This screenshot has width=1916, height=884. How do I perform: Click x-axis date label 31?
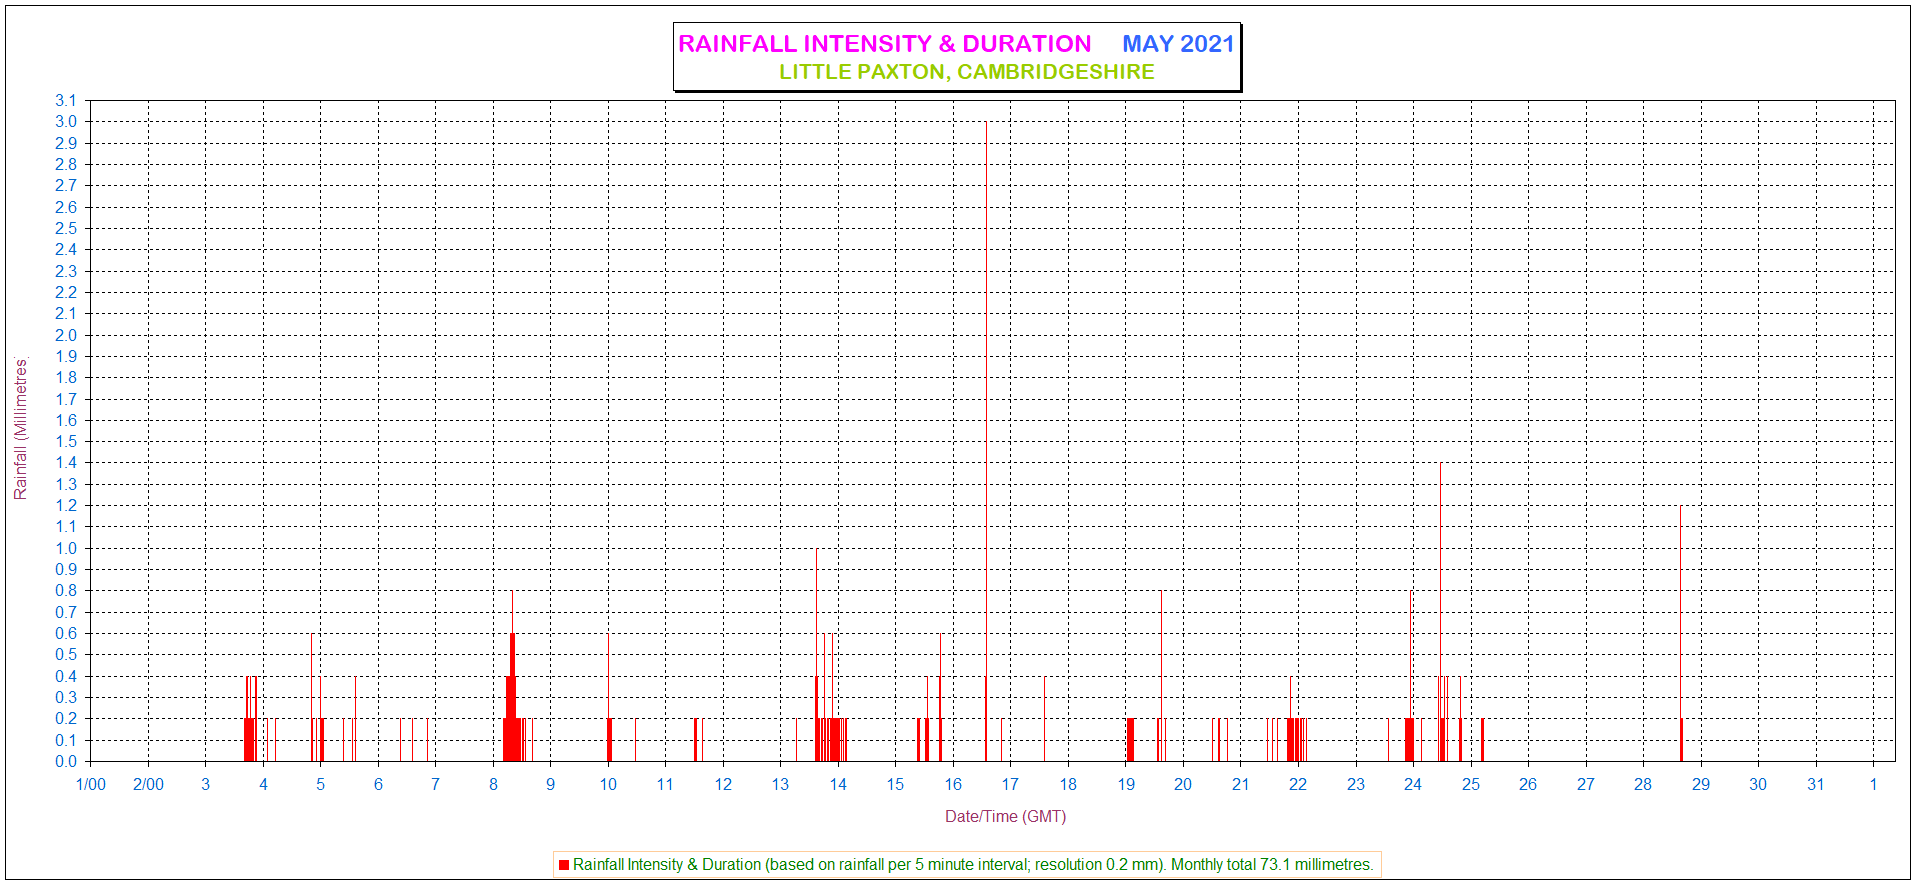1816,785
